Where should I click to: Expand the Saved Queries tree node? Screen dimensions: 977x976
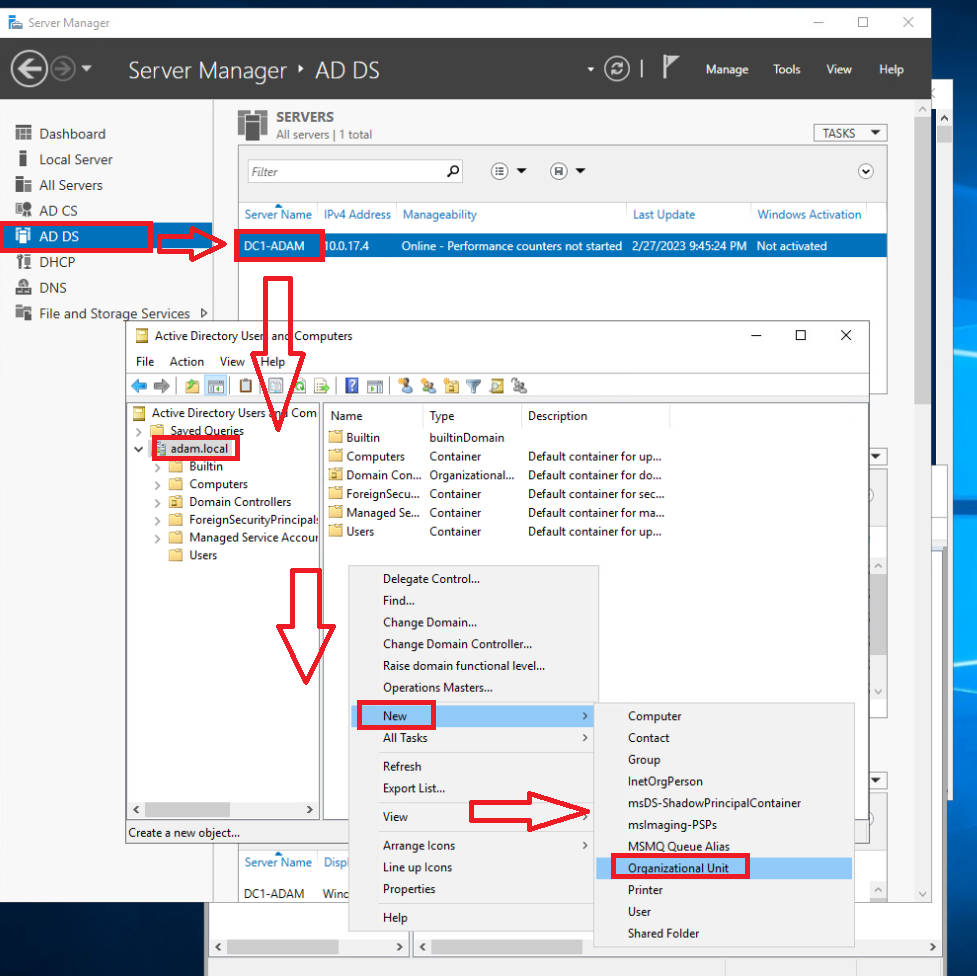138,431
